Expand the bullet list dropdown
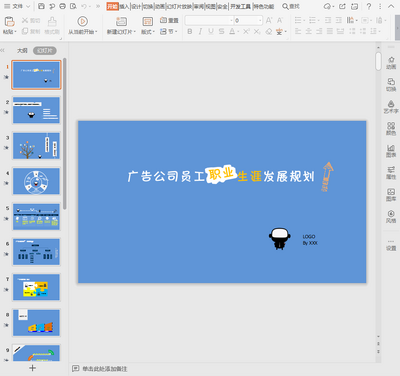Viewport: 400px width, 376px height. [304, 21]
